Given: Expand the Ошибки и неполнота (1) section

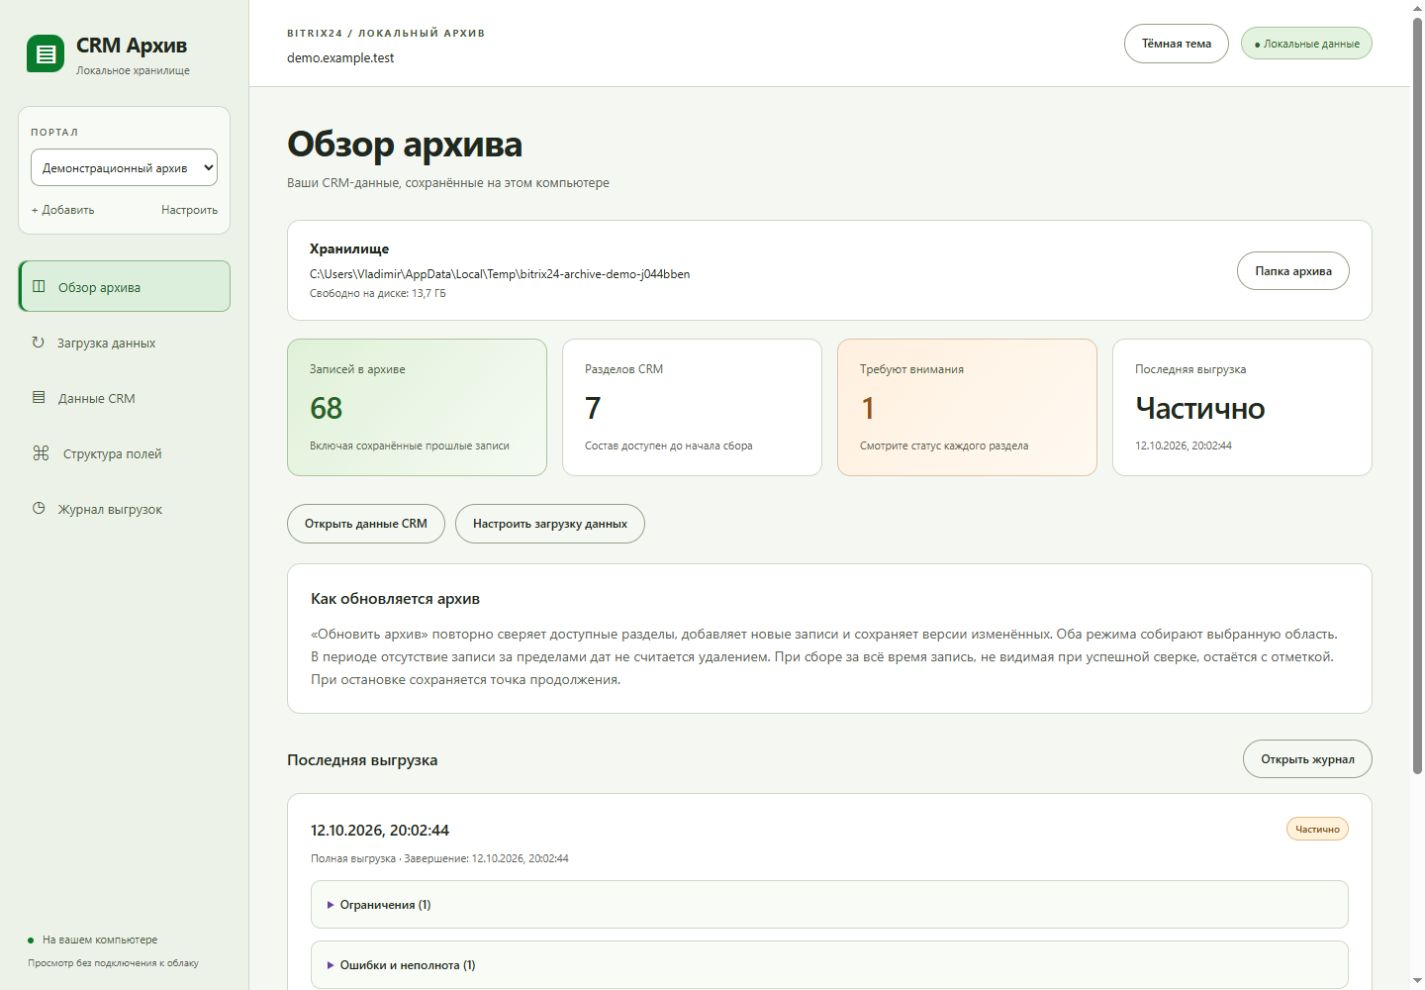Looking at the screenshot, I should tap(829, 965).
